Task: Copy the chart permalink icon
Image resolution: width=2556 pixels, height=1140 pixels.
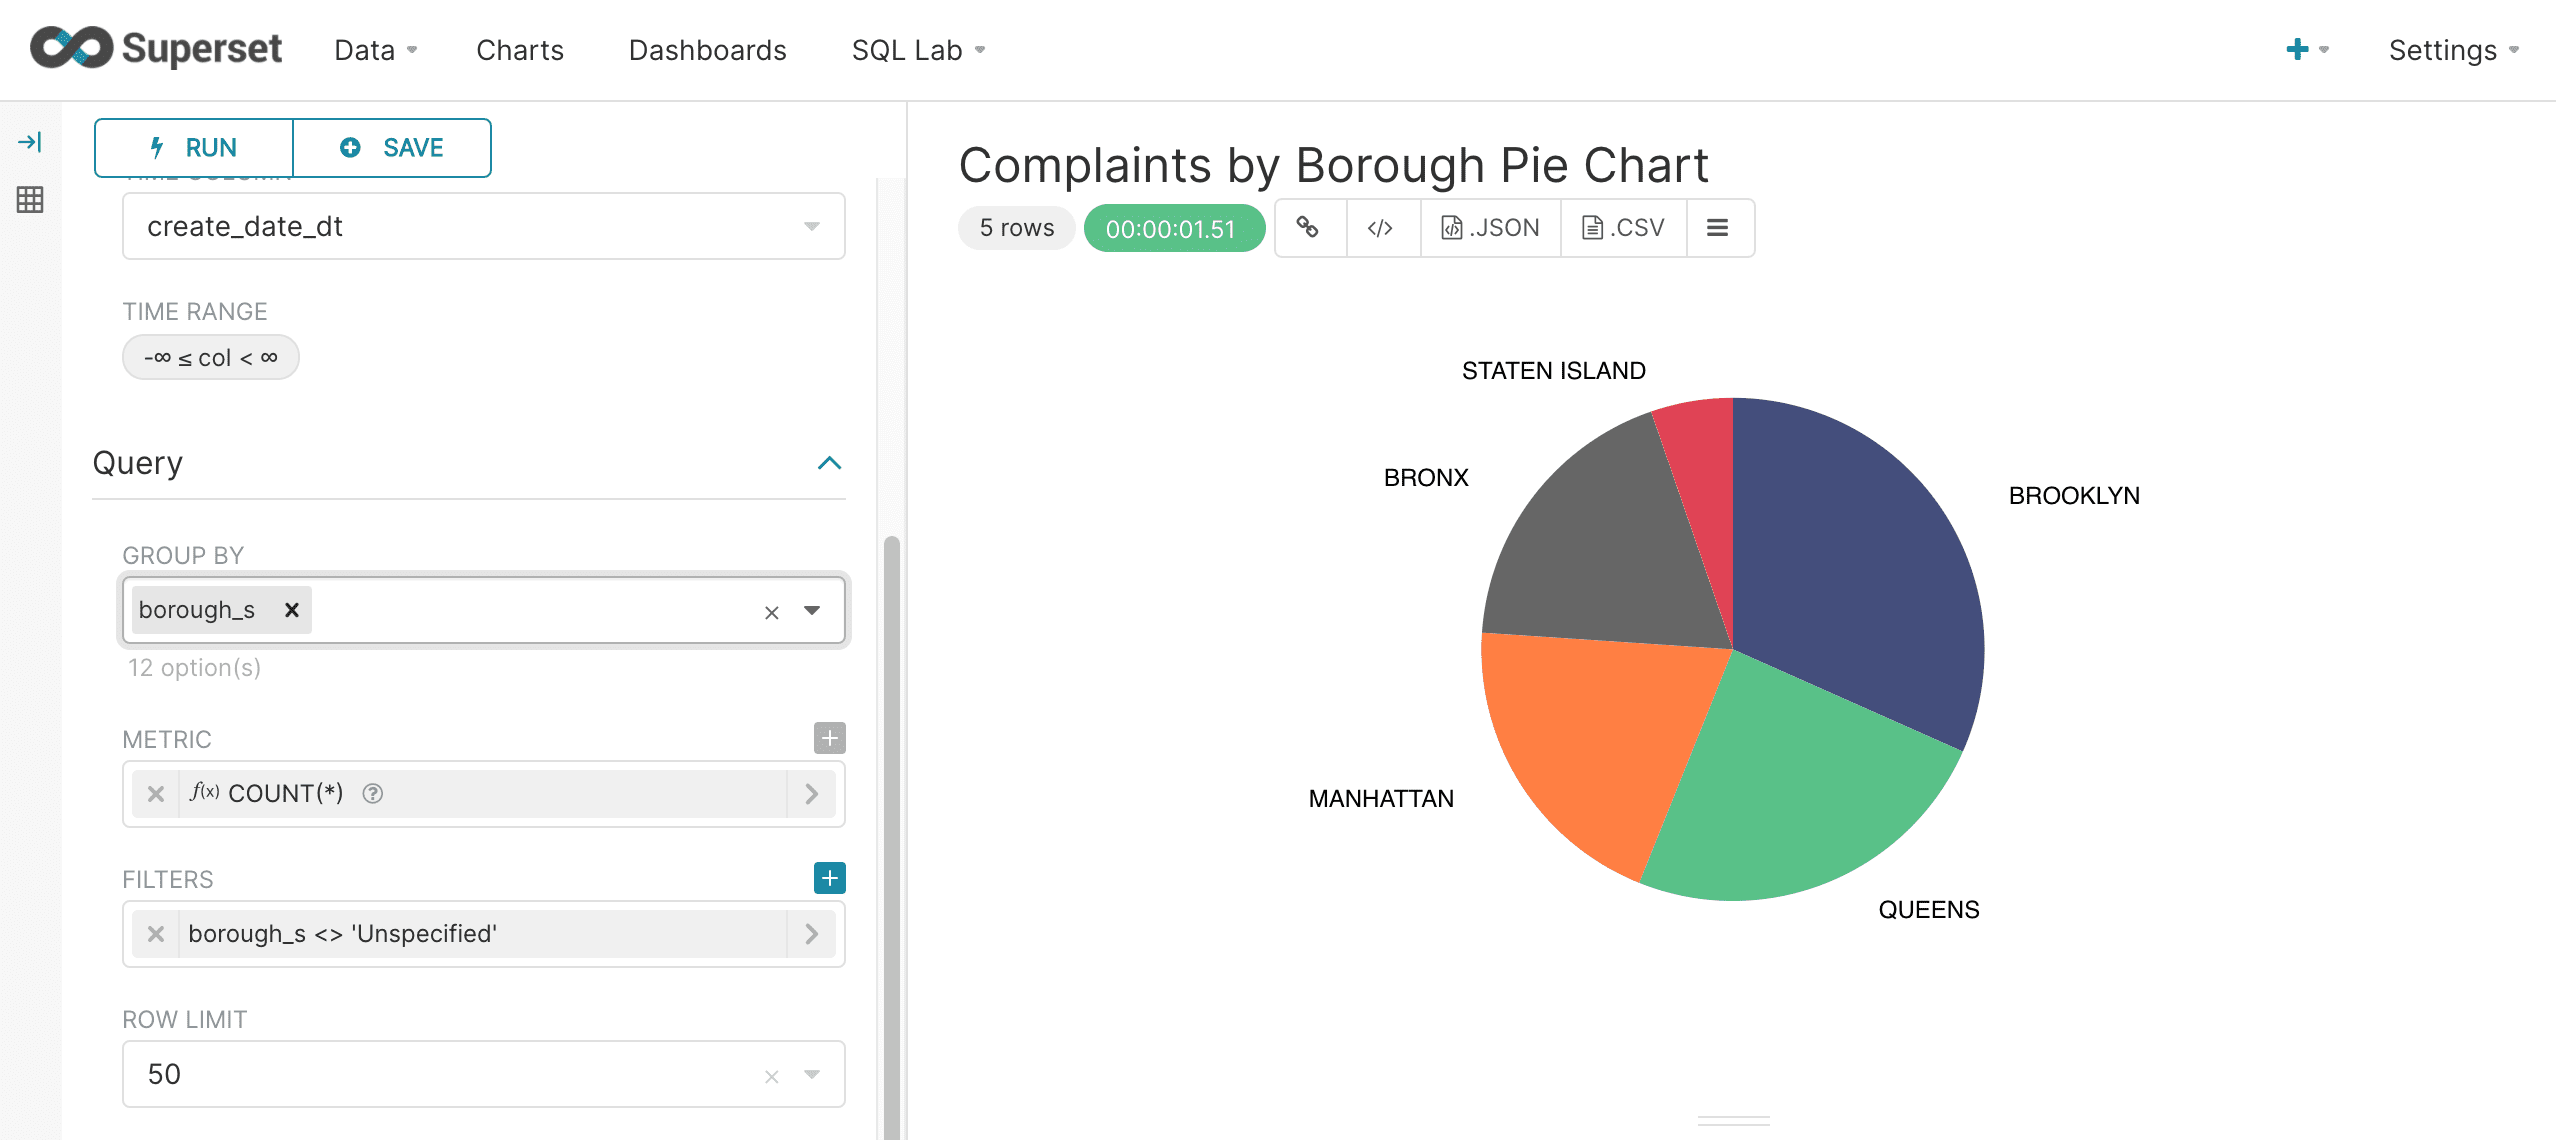Action: click(x=1307, y=228)
